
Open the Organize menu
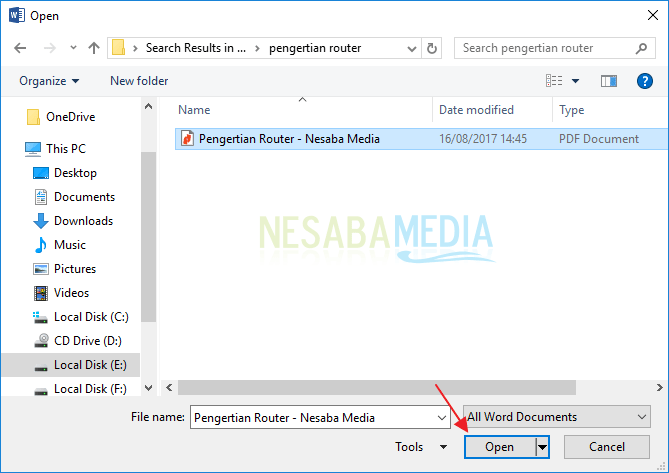[49, 81]
